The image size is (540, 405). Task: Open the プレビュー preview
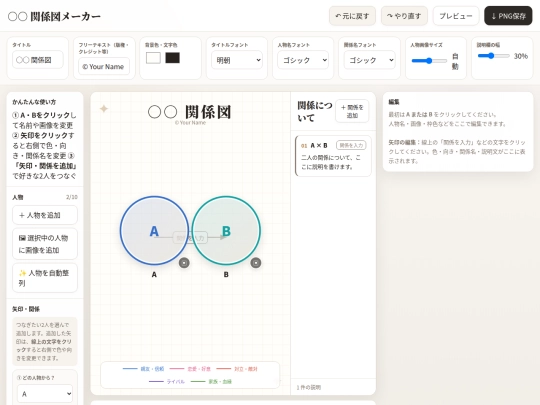456,16
